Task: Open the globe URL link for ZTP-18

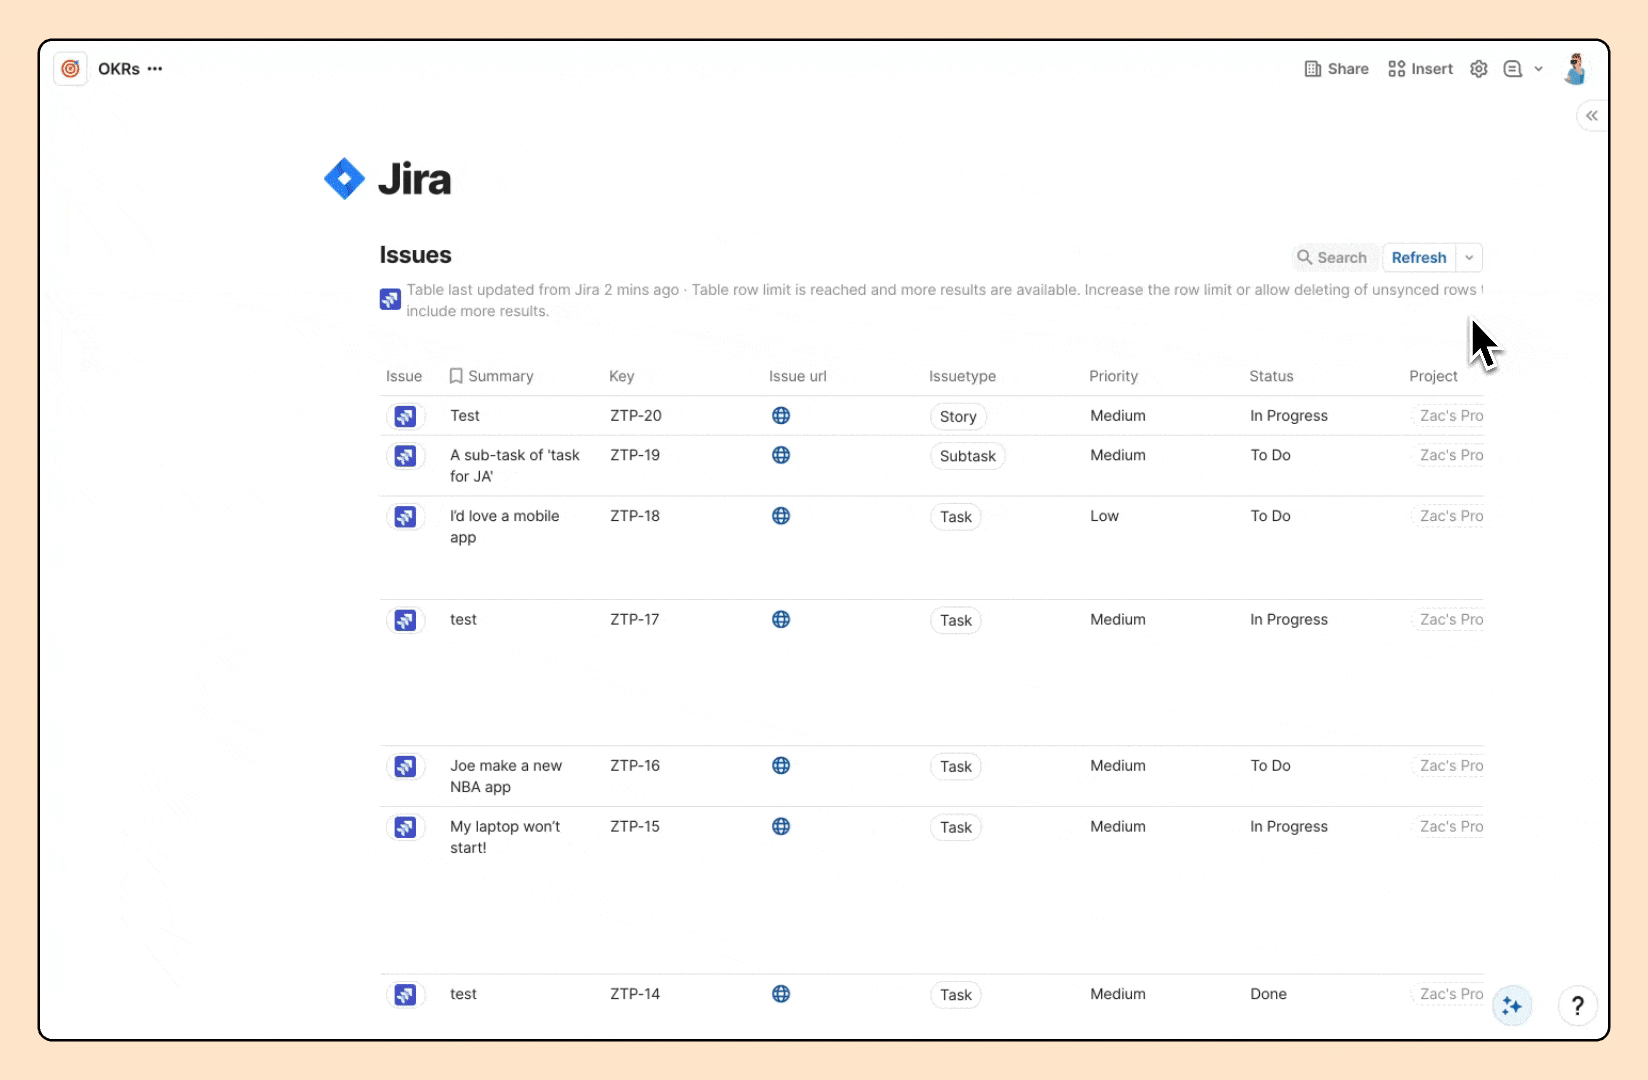Action: (x=781, y=516)
